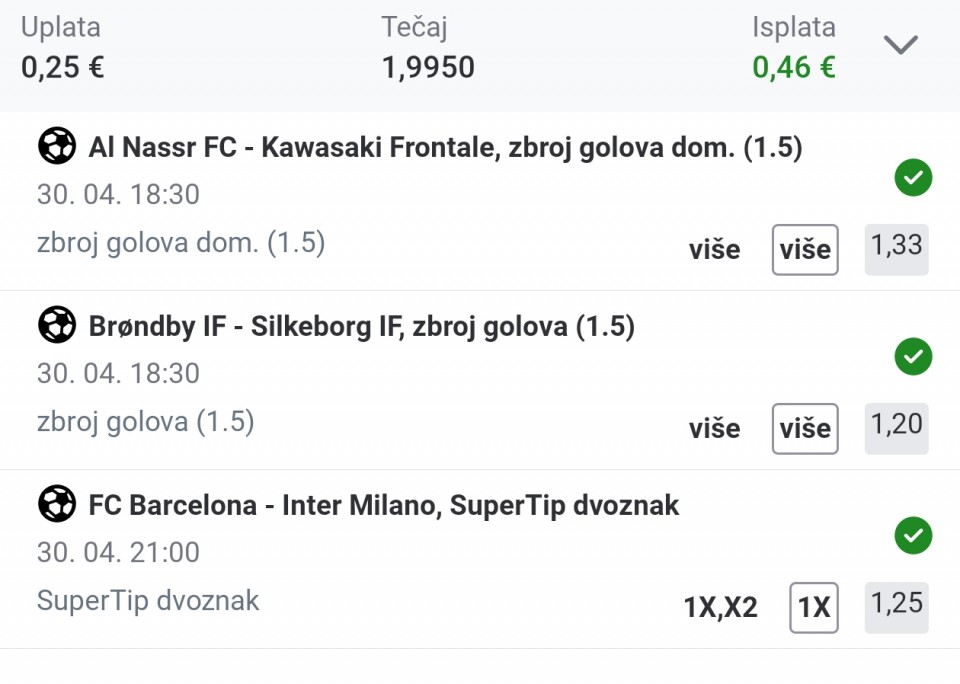Image resolution: width=960 pixels, height=684 pixels.
Task: Click the 1,33 odds box
Action: (896, 249)
